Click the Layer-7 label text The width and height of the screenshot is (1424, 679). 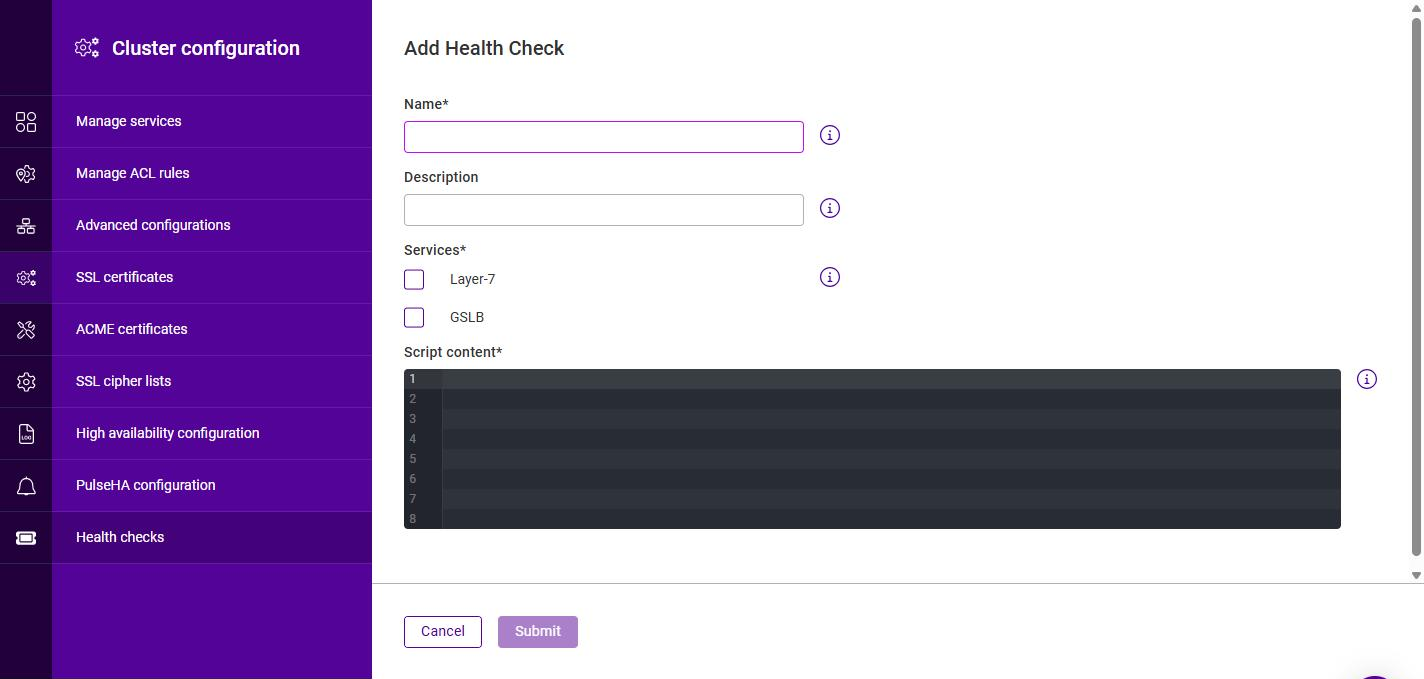pos(472,279)
